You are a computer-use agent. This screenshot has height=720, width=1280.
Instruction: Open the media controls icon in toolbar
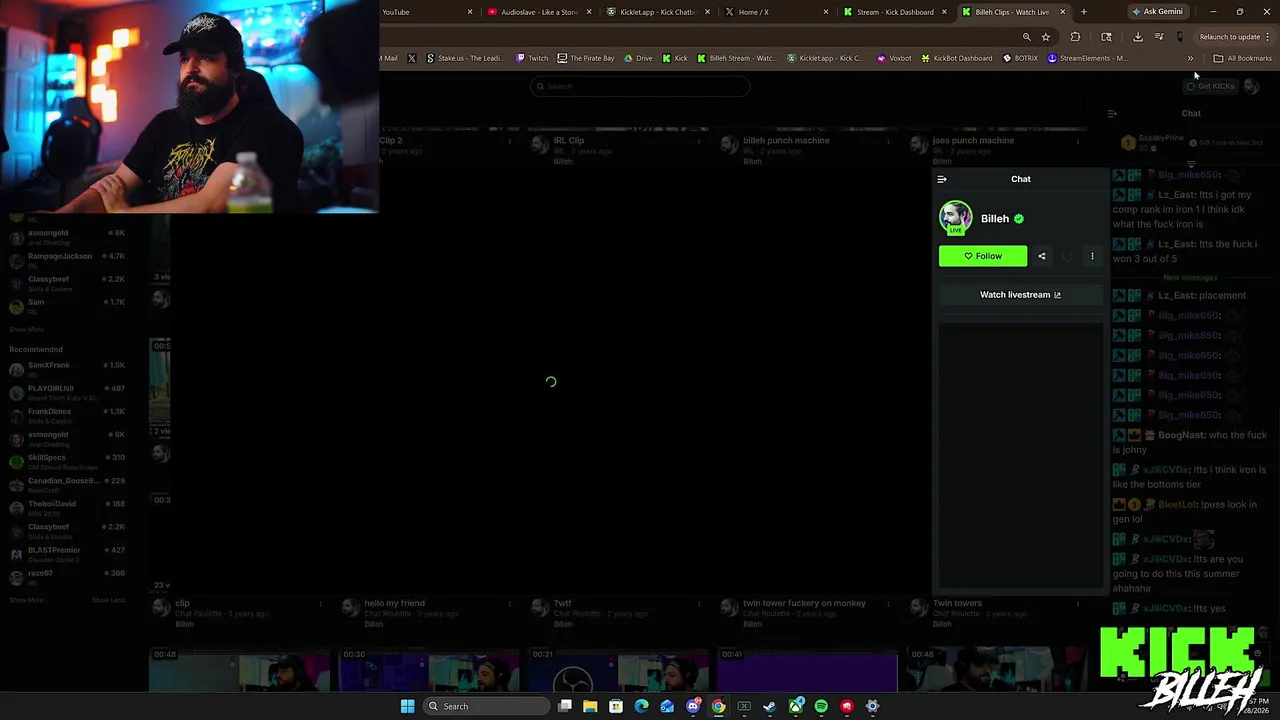pos(1159,37)
